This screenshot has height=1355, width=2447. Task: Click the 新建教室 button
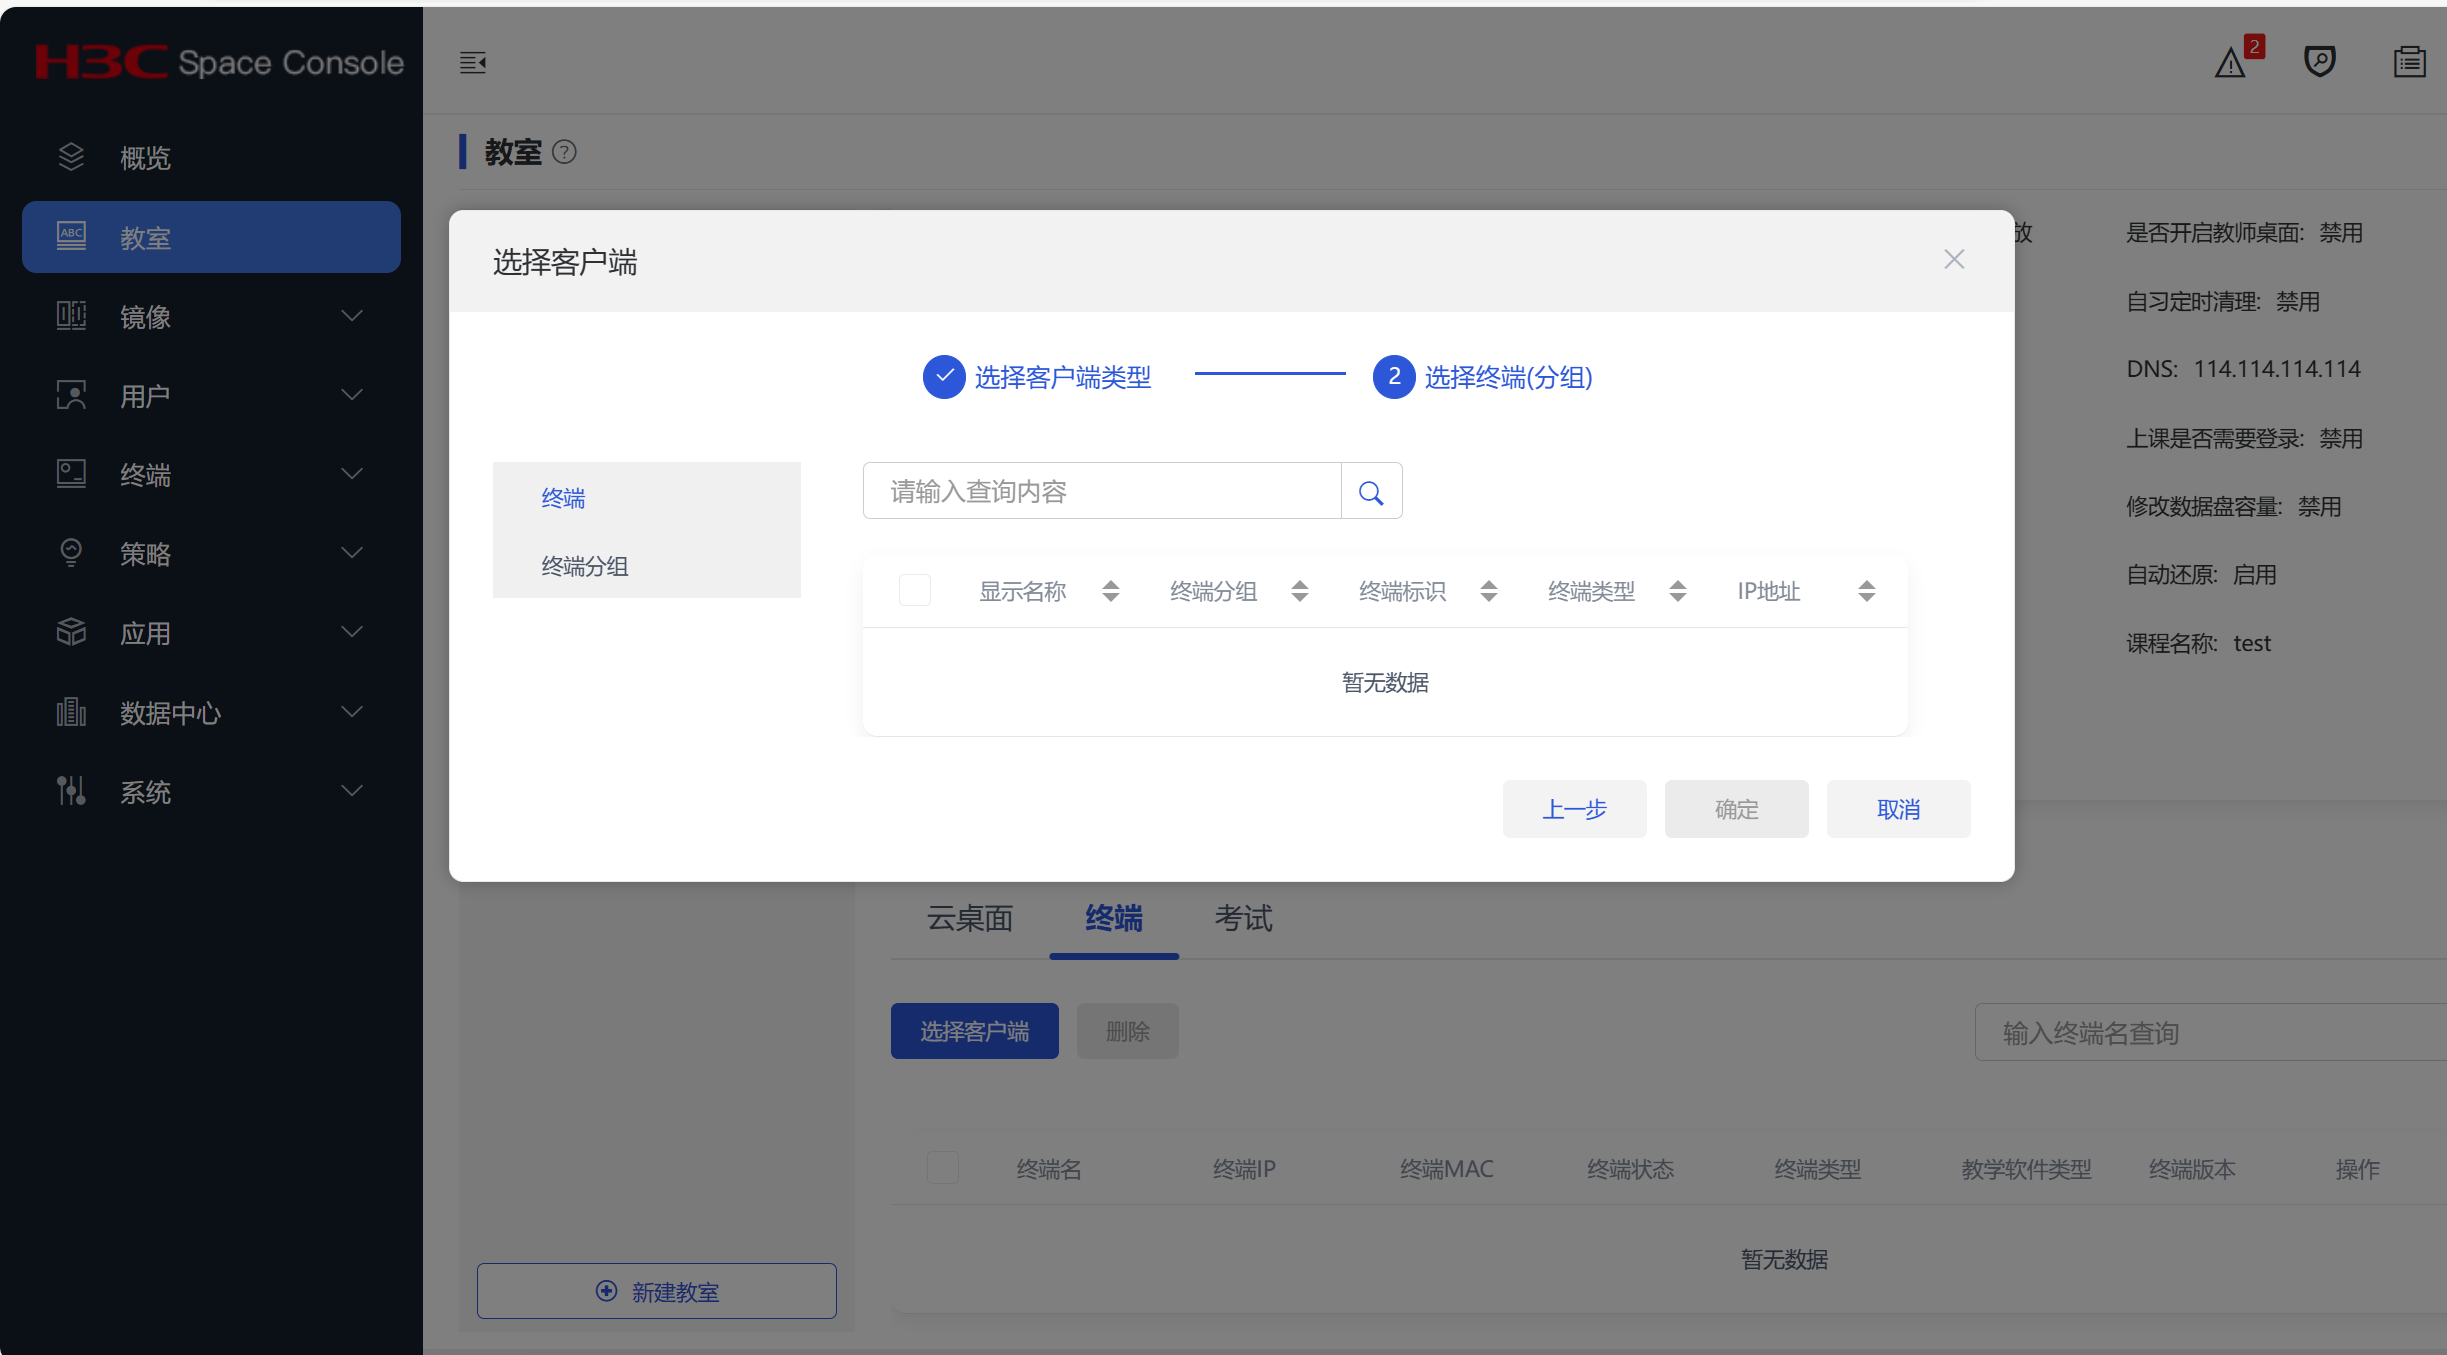(657, 1291)
